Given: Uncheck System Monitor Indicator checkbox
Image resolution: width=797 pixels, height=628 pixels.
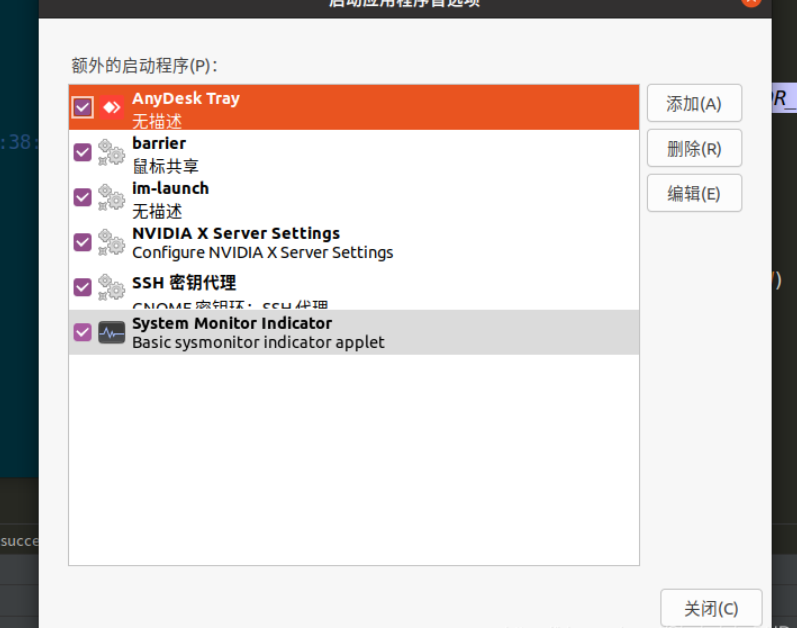Looking at the screenshot, I should click(82, 332).
